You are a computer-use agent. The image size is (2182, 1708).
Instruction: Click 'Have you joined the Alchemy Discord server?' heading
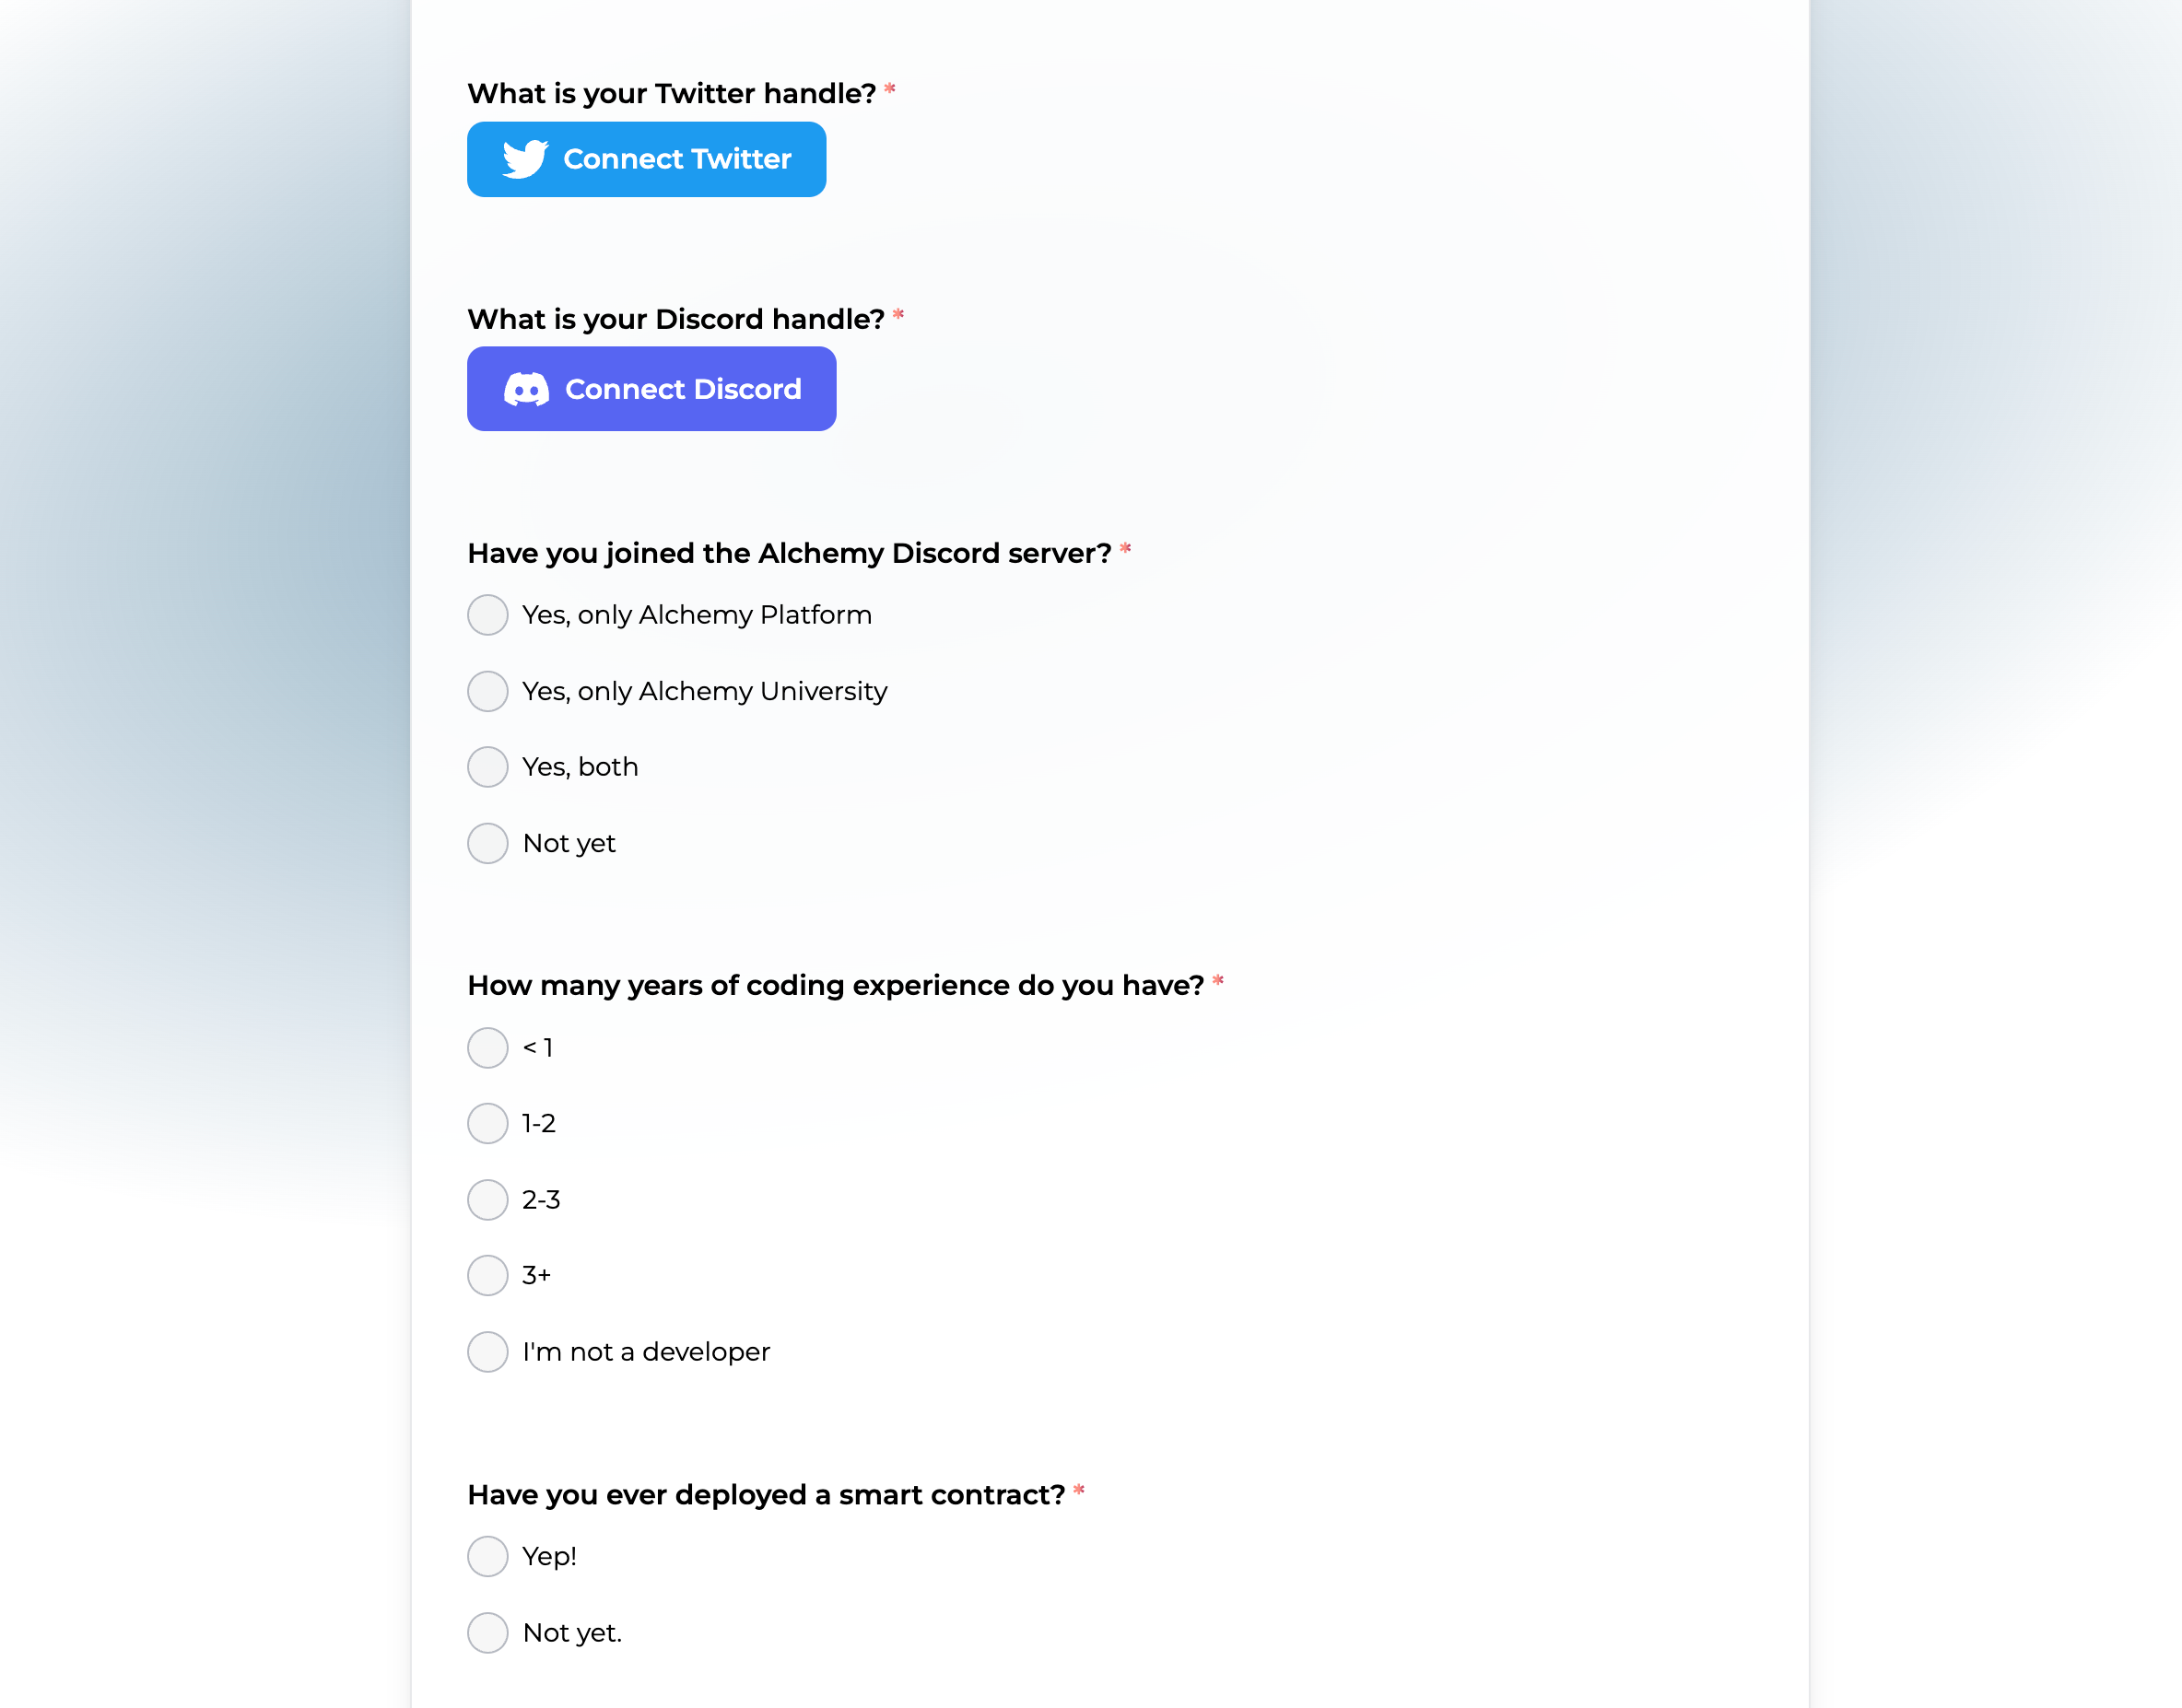pos(789,553)
